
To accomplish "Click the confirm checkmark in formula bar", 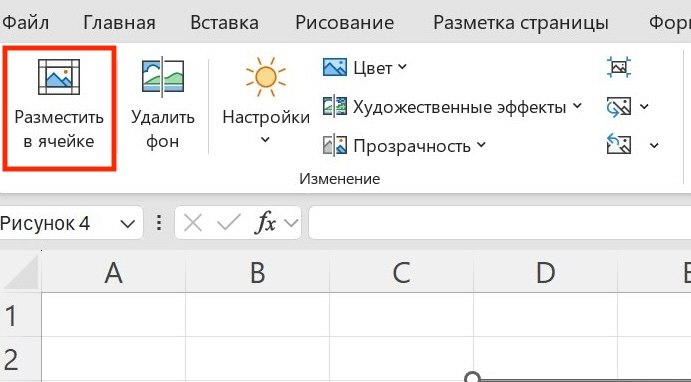I will coord(229,223).
